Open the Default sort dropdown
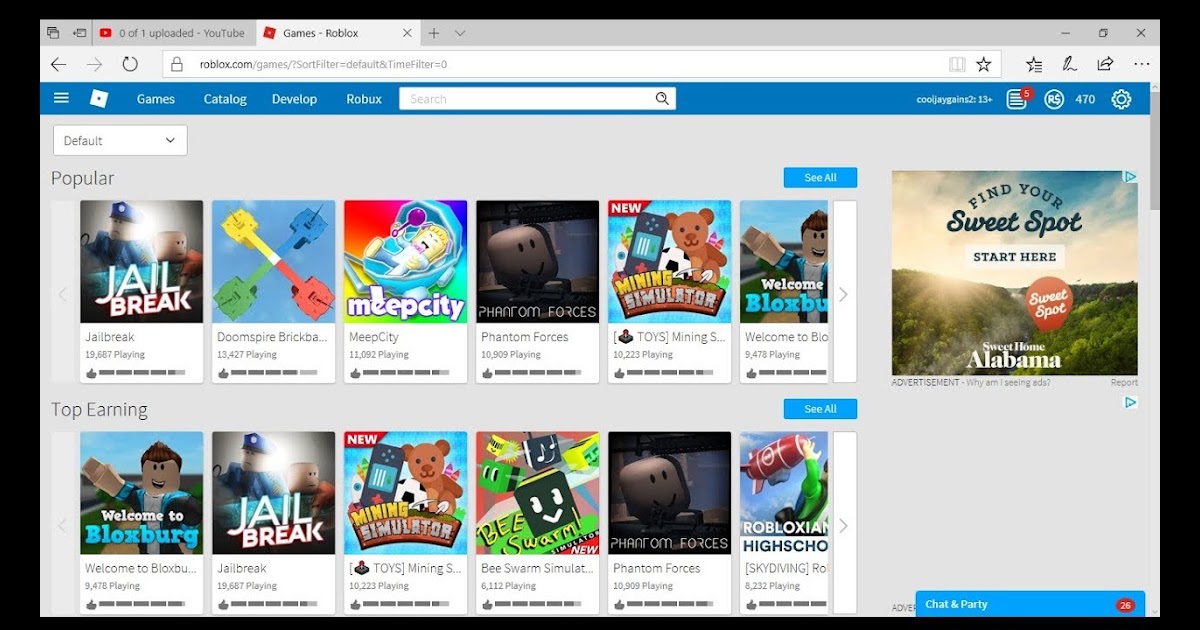Image resolution: width=1200 pixels, height=630 pixels. coord(120,140)
